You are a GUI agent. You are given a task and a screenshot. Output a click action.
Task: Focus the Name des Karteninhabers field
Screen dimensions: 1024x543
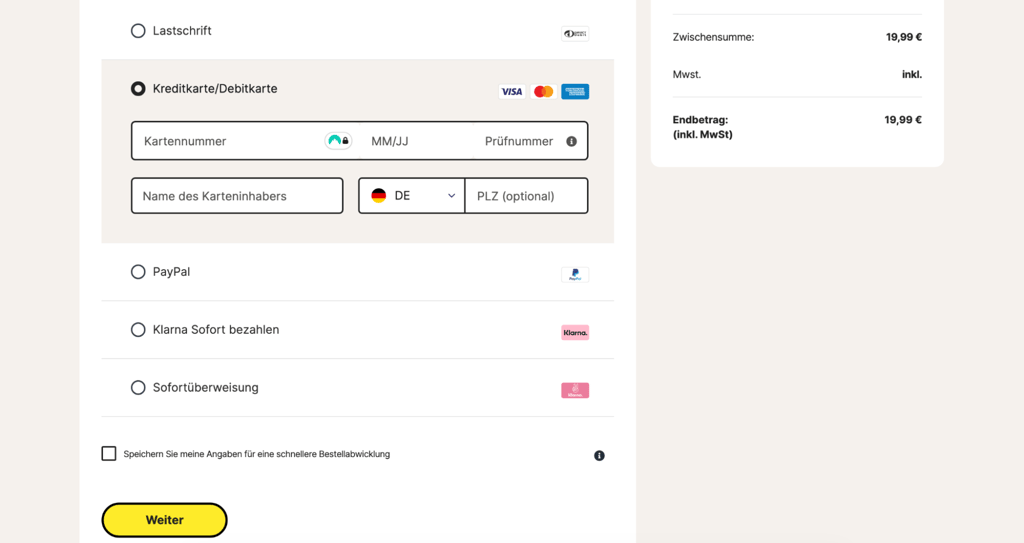[237, 196]
